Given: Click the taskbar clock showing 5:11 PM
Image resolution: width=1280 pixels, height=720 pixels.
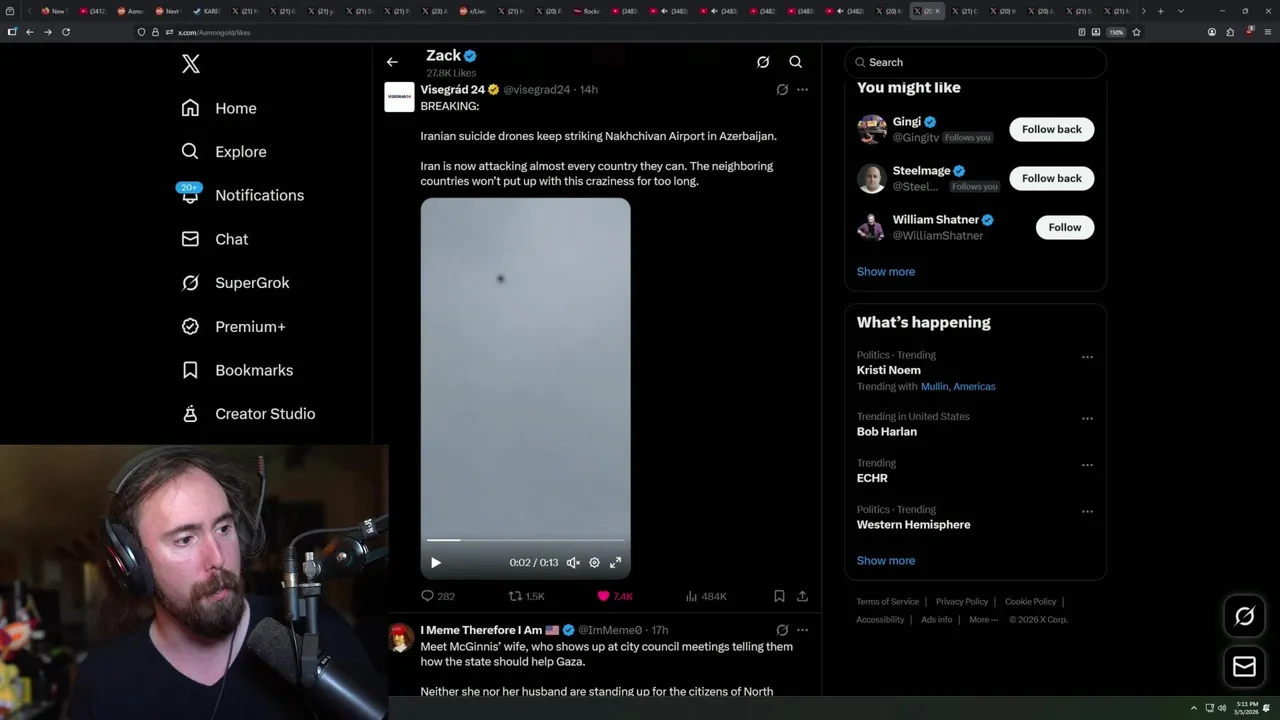Looking at the screenshot, I should (1246, 708).
